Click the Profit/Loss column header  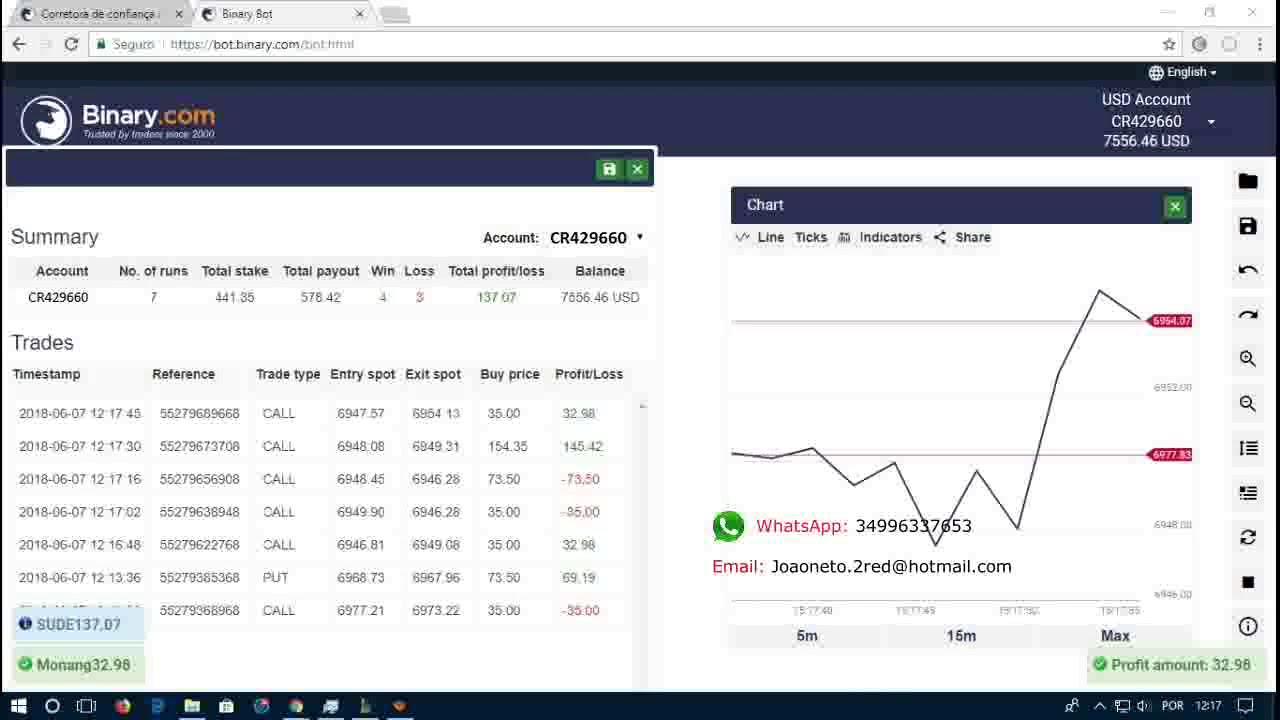tap(589, 374)
